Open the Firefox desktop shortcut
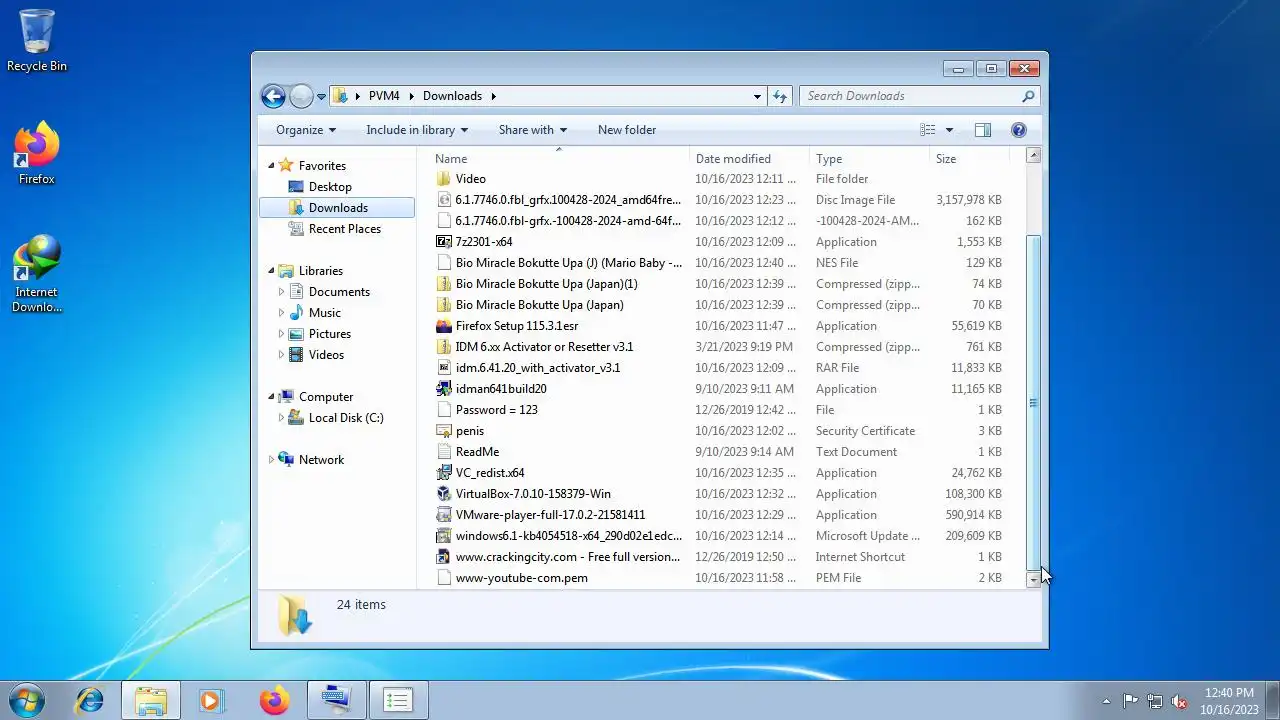The width and height of the screenshot is (1280, 720). click(x=37, y=153)
